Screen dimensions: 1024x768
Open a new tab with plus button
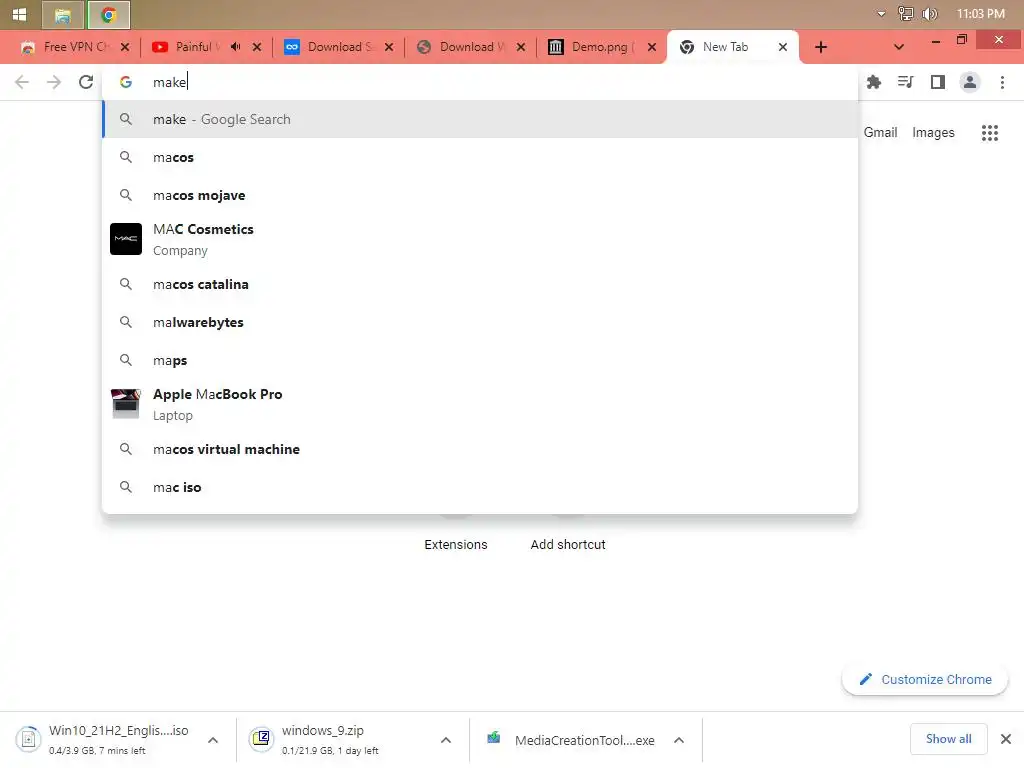pos(821,47)
